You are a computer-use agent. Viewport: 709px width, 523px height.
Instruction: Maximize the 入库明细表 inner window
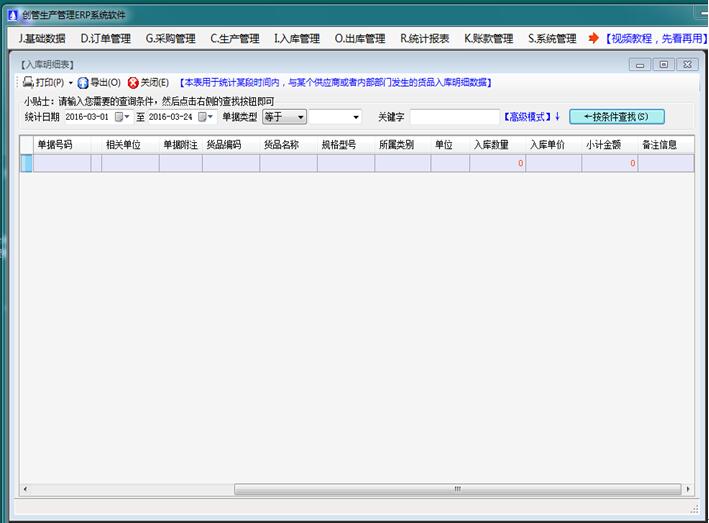coord(664,64)
